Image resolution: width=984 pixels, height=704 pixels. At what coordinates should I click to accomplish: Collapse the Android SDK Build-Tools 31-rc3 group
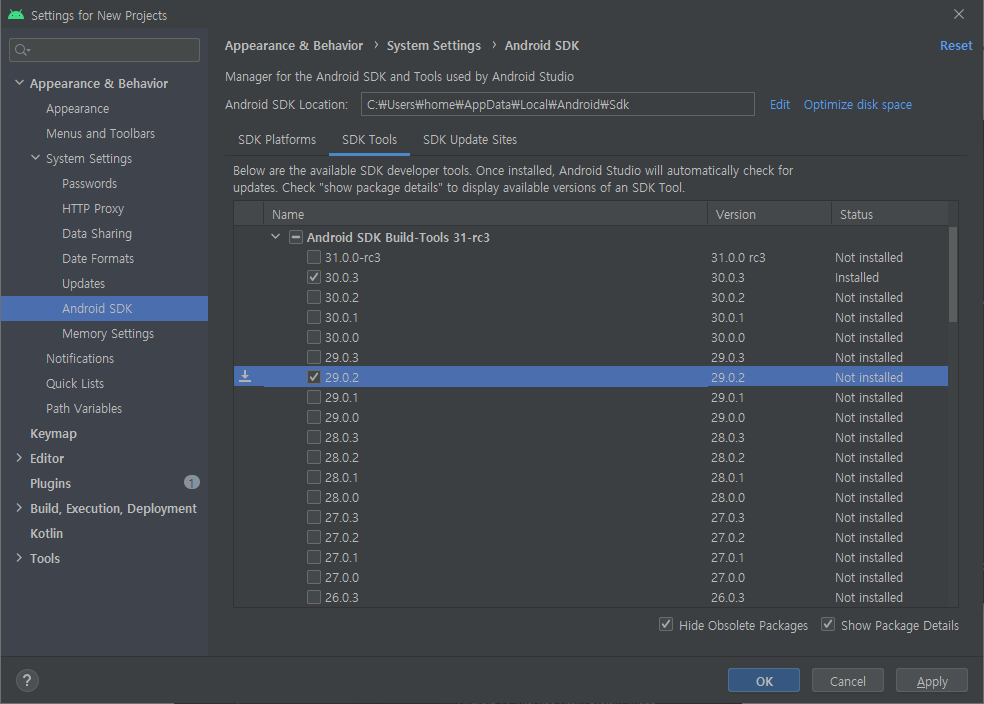click(275, 237)
